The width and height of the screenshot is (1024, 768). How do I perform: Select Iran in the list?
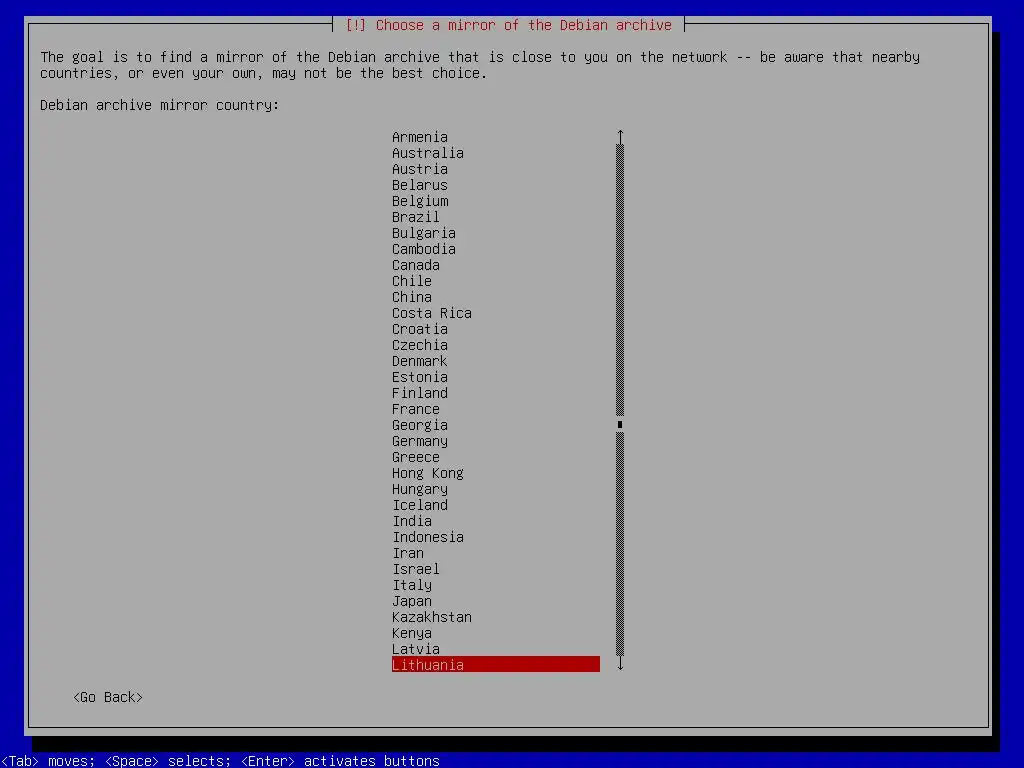(408, 553)
